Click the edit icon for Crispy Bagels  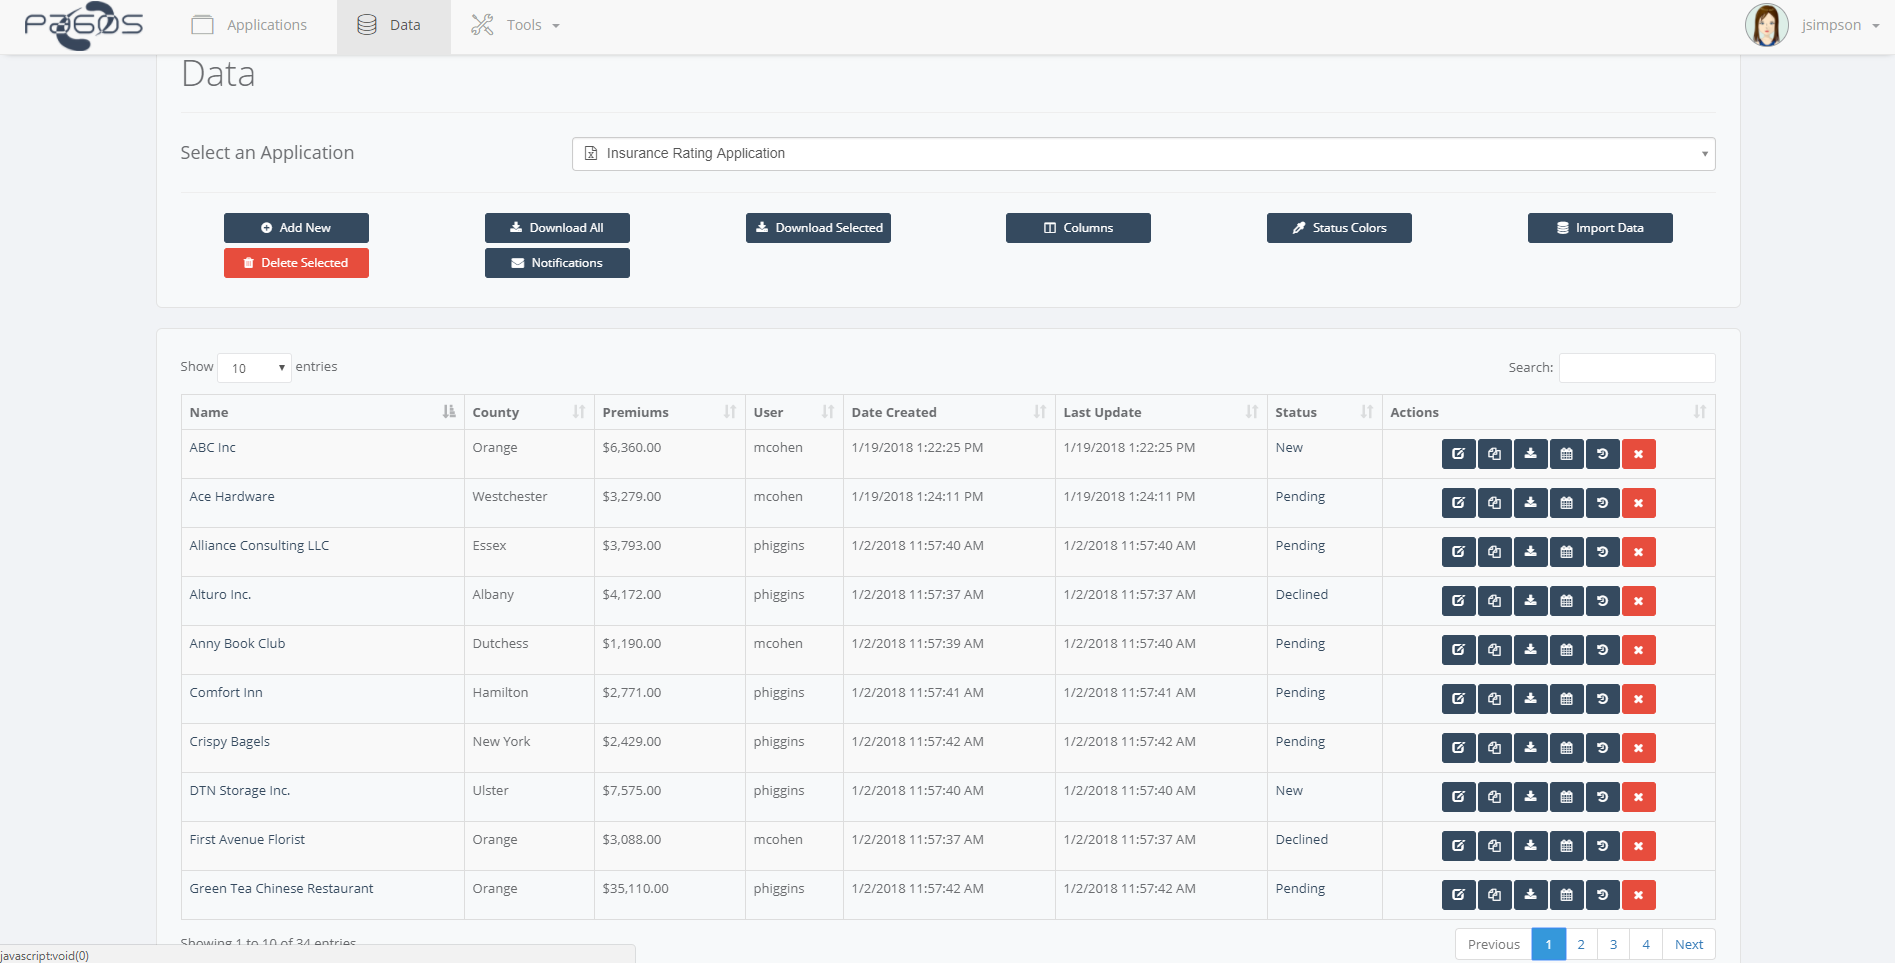[x=1458, y=748]
